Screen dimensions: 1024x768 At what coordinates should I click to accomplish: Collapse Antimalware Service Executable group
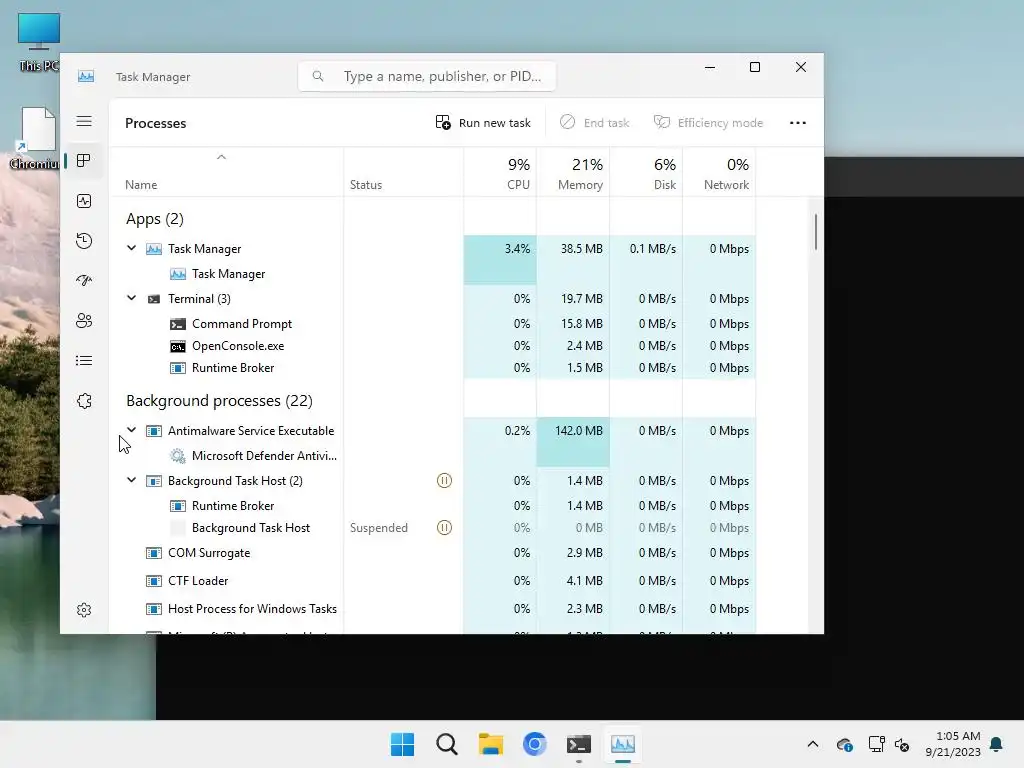pyautogui.click(x=131, y=430)
